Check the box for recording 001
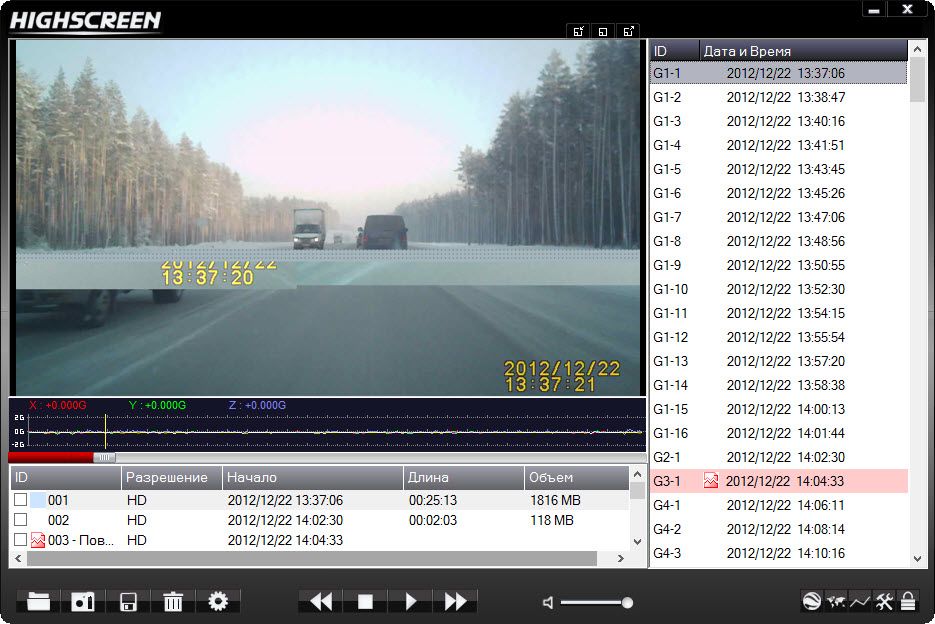The image size is (935, 624). pyautogui.click(x=20, y=500)
